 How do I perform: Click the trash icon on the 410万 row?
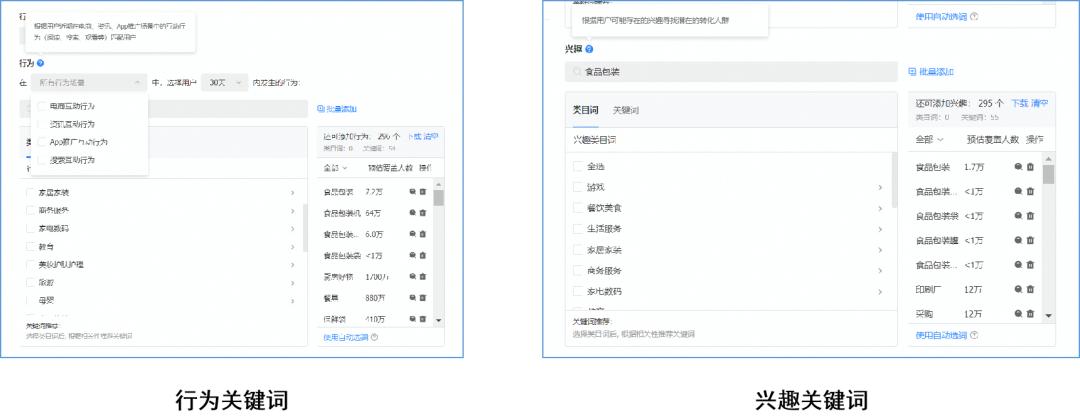(x=423, y=318)
